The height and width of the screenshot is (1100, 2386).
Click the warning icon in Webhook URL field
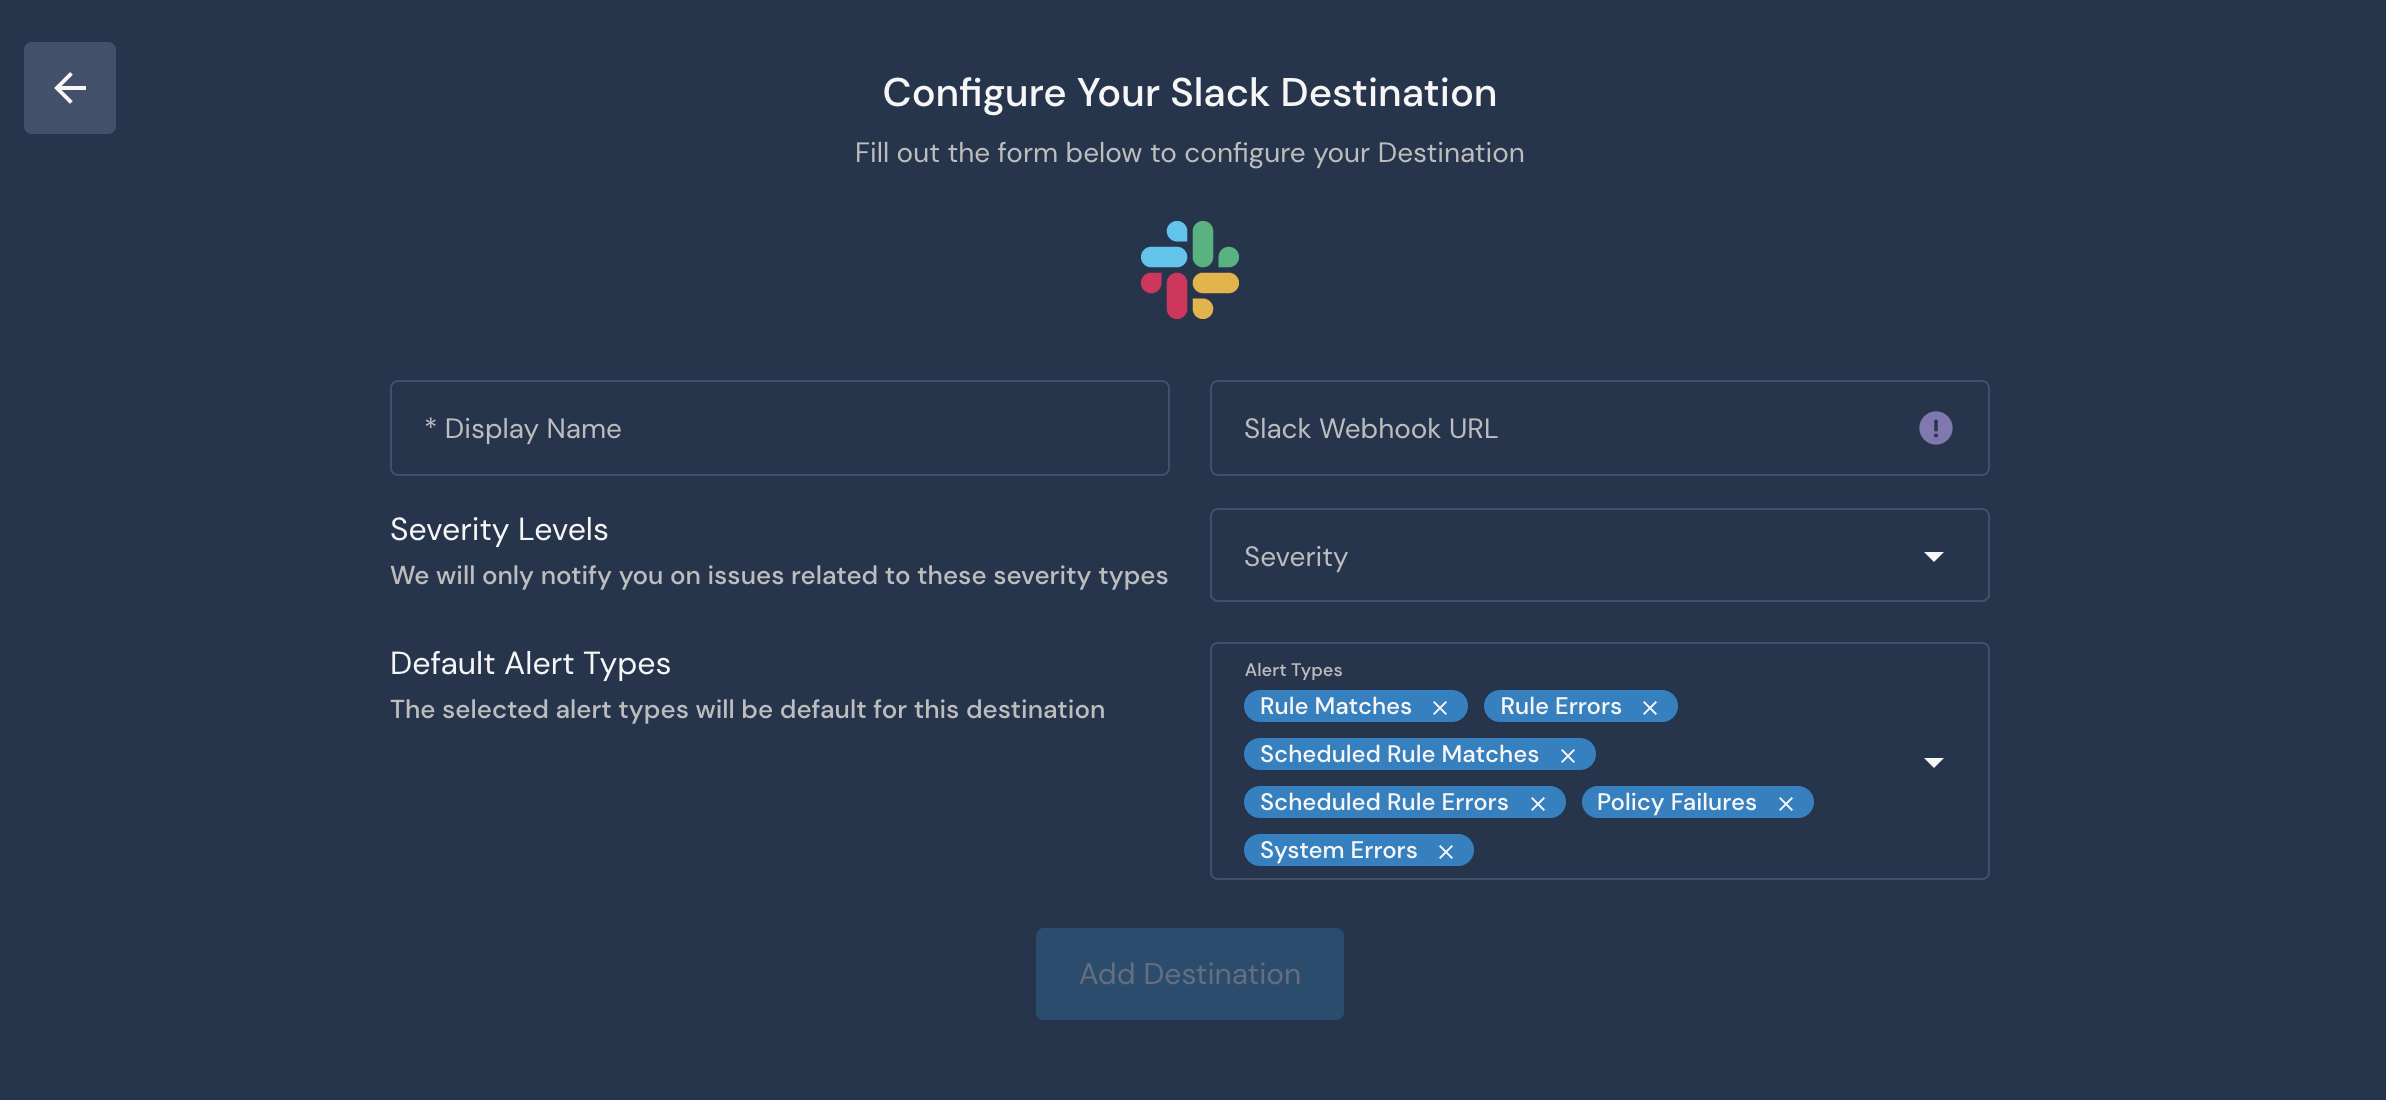point(1936,427)
